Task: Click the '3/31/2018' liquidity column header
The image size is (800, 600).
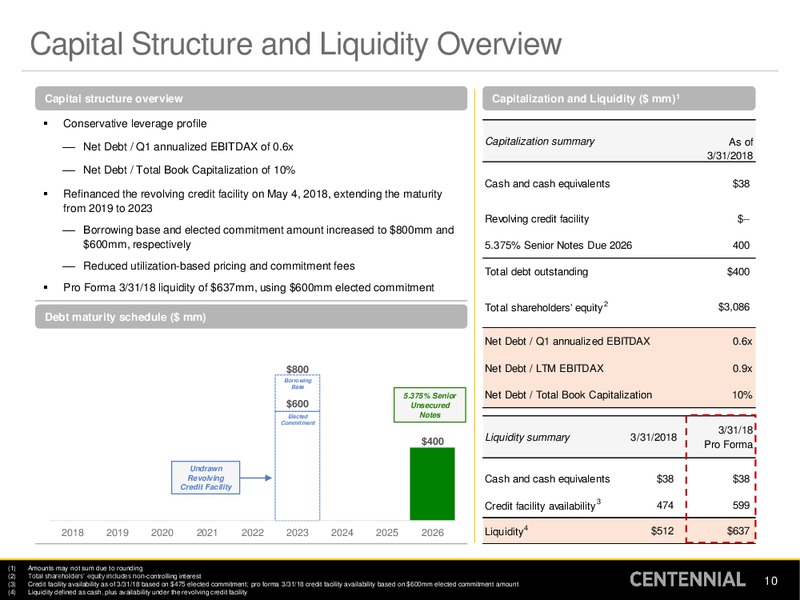Action: pos(654,437)
